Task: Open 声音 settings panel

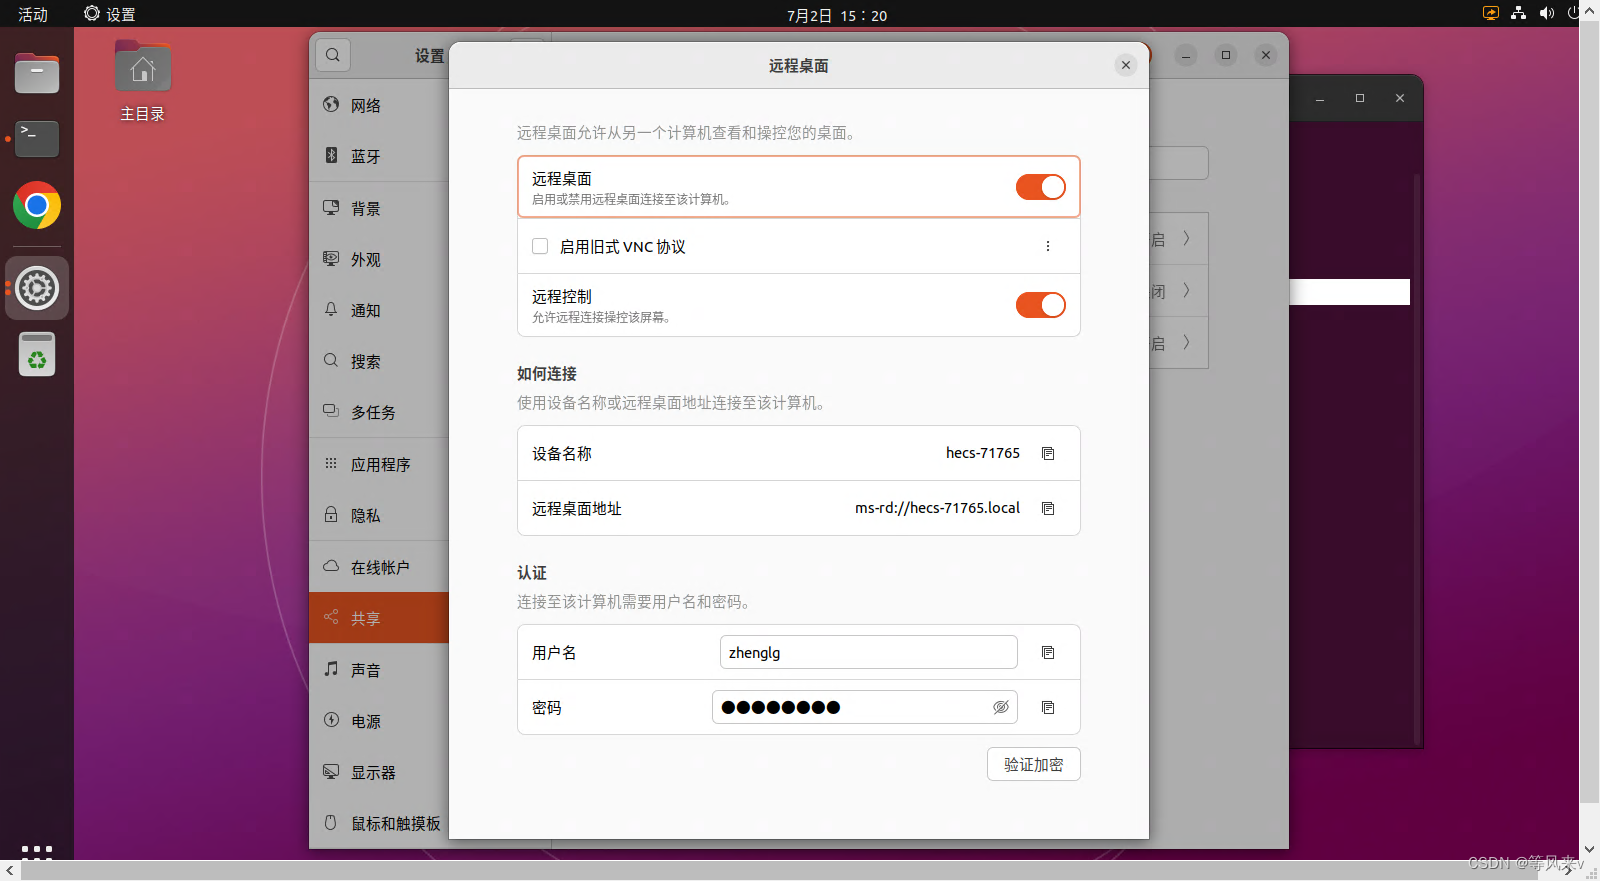Action: [379, 670]
